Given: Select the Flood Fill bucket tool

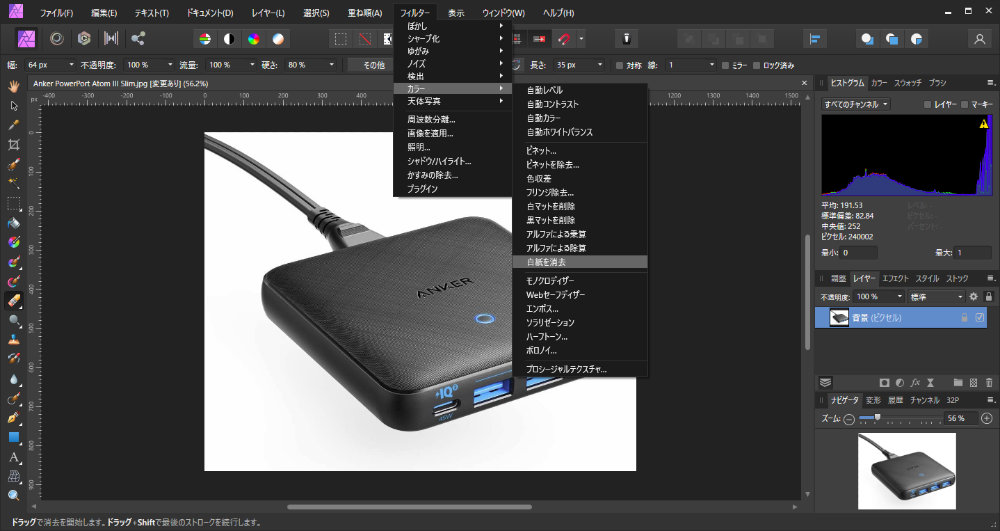Looking at the screenshot, I should pyautogui.click(x=13, y=223).
